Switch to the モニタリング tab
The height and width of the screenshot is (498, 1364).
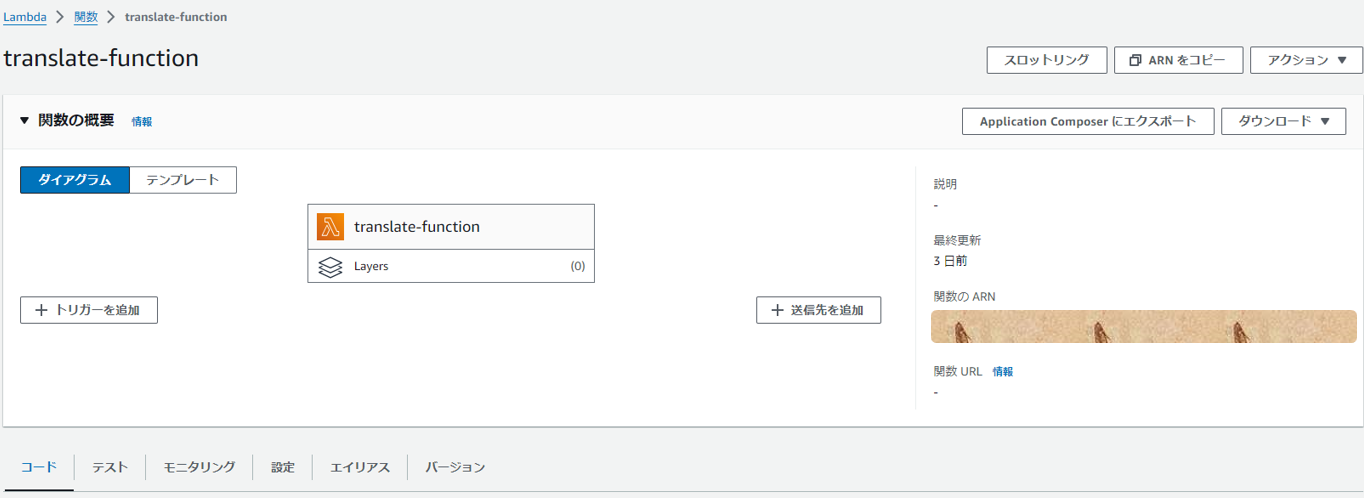(199, 467)
